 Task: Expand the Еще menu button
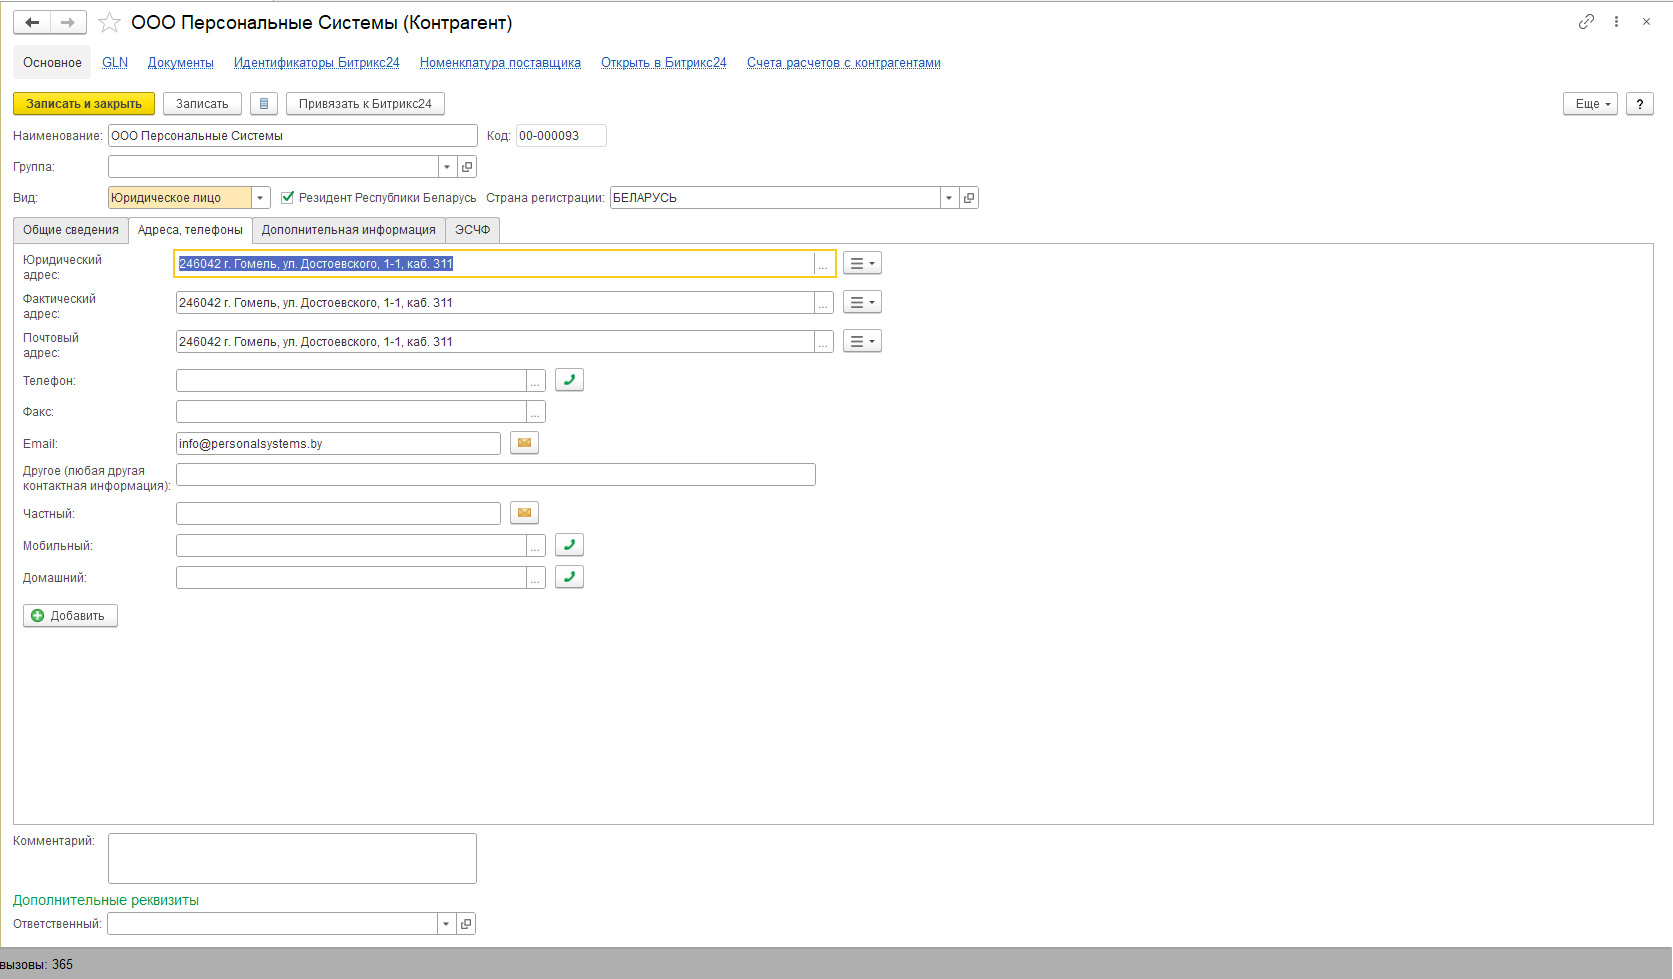[1590, 104]
